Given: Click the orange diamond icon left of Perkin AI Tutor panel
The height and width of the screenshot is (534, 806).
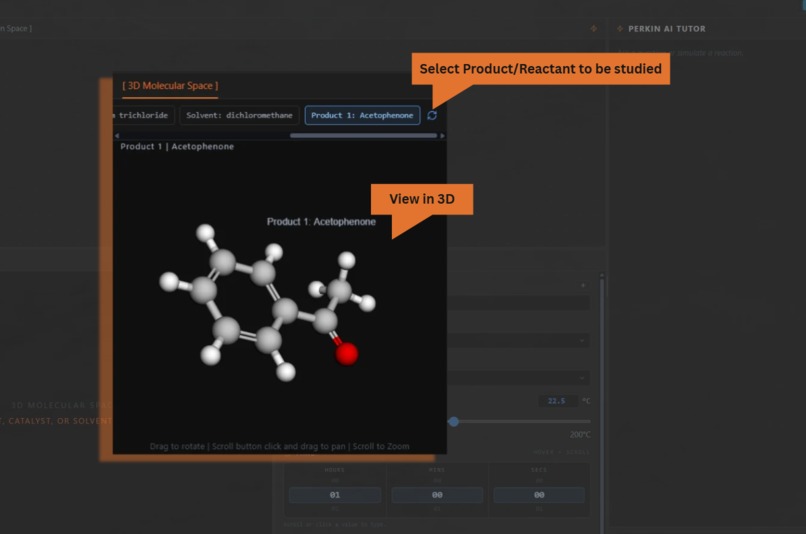Looking at the screenshot, I should (594, 29).
